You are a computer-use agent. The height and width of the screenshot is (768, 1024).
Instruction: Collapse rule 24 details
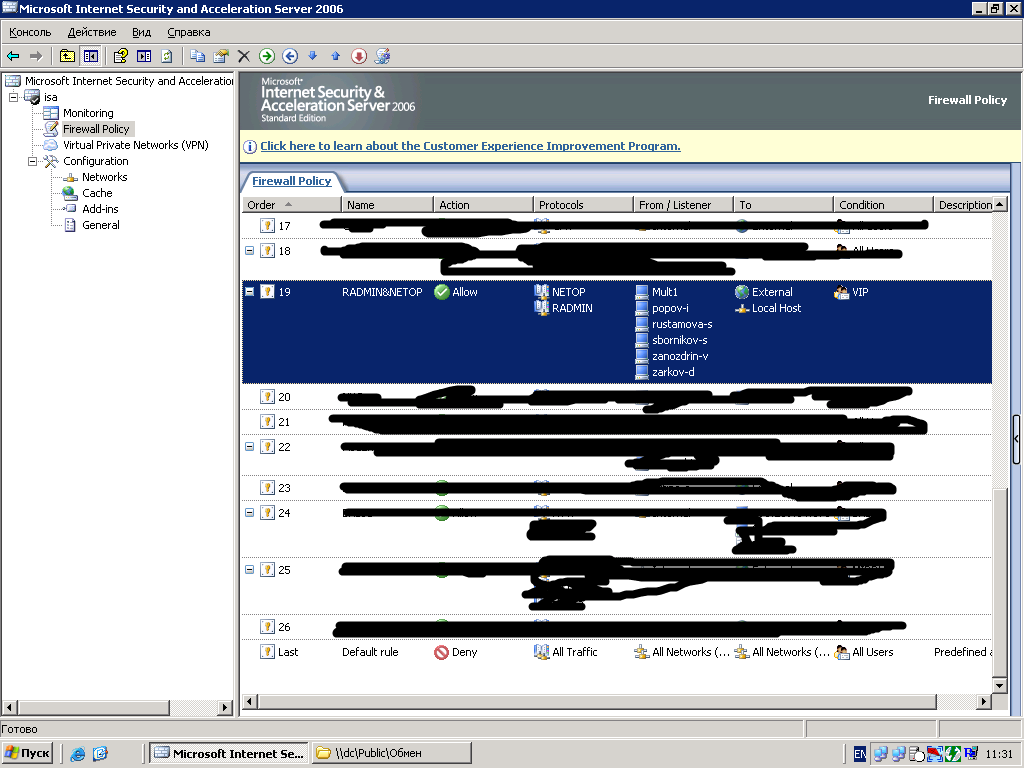[x=249, y=512]
